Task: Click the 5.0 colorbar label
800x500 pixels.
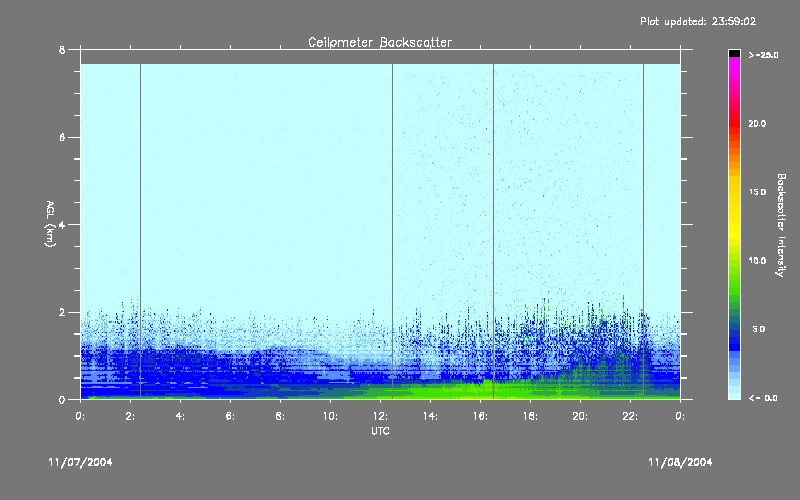Action: pos(759,329)
